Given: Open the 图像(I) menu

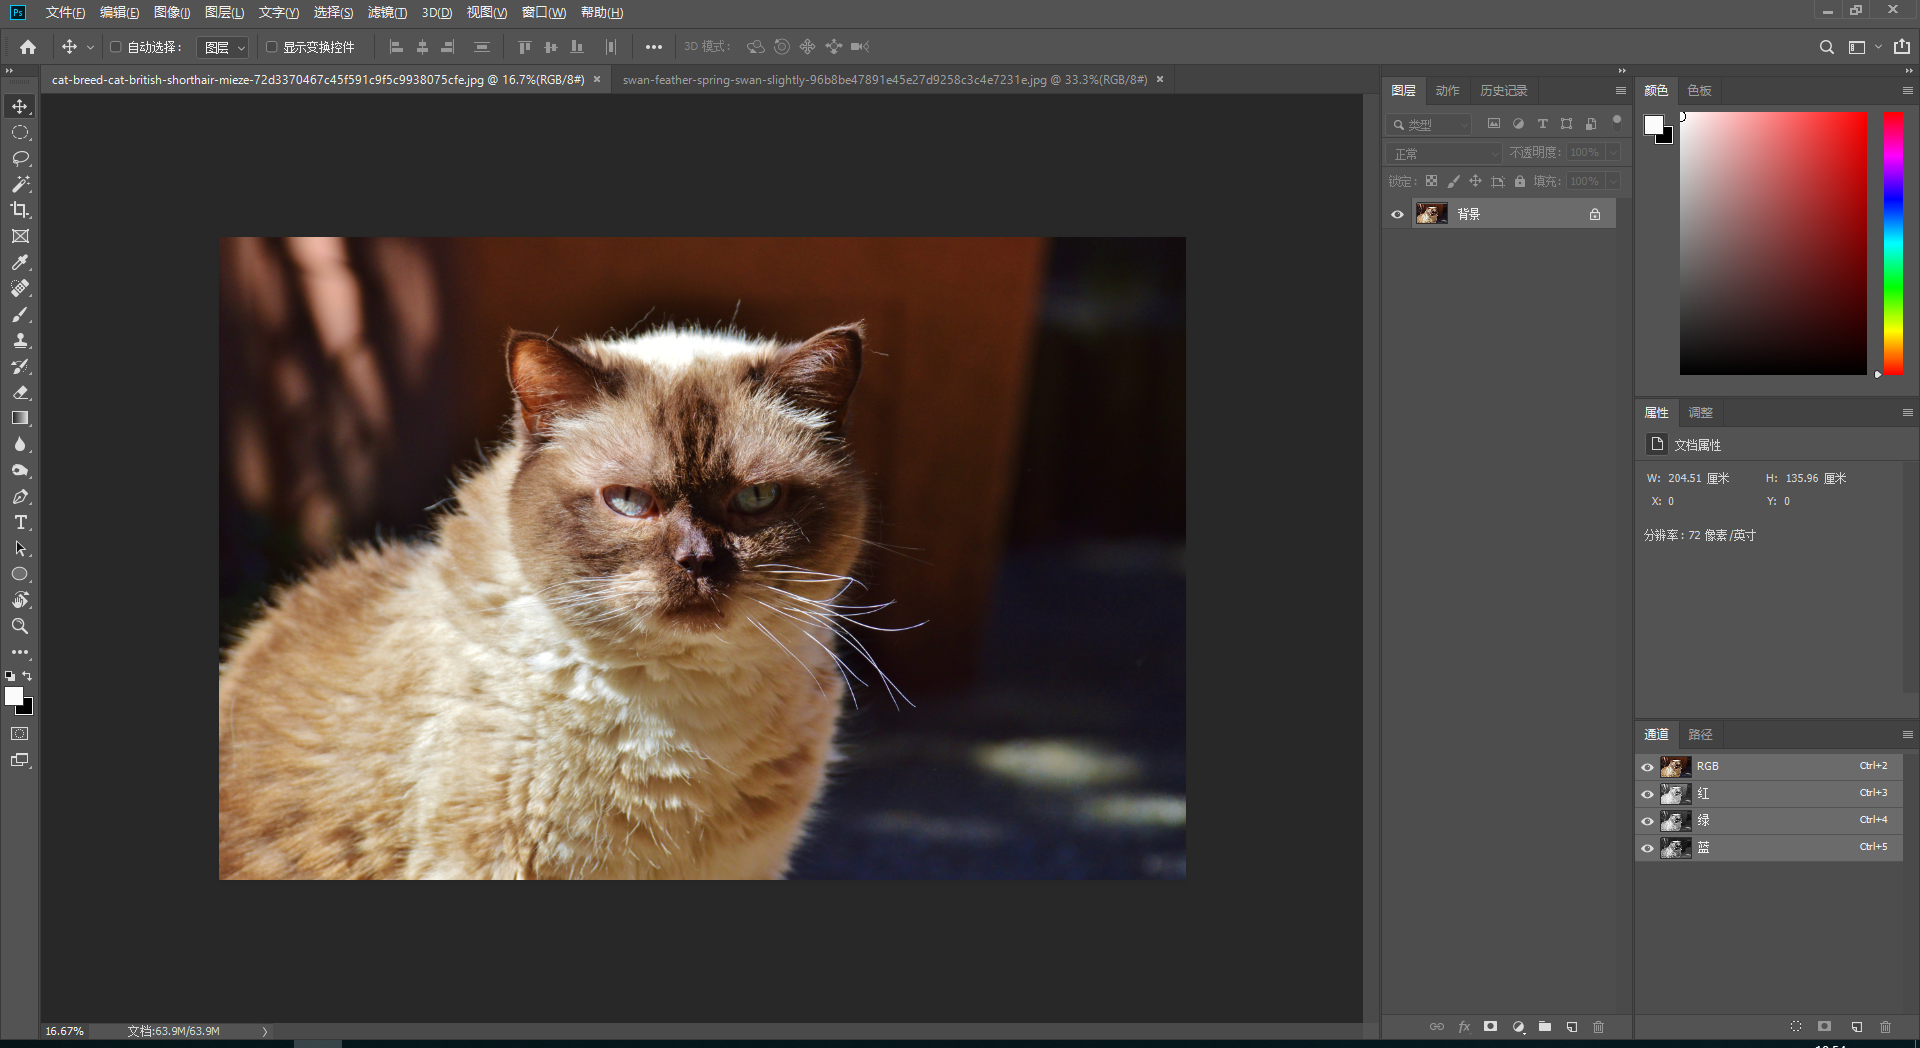Looking at the screenshot, I should [172, 13].
